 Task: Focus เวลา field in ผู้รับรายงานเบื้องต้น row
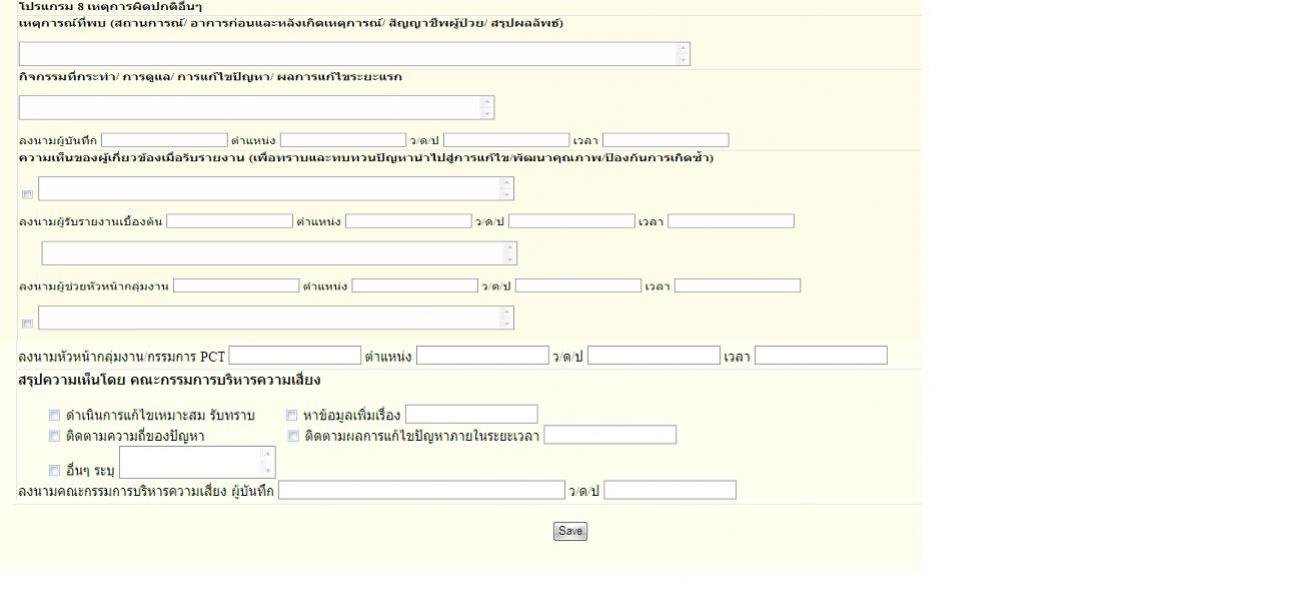pos(731,221)
